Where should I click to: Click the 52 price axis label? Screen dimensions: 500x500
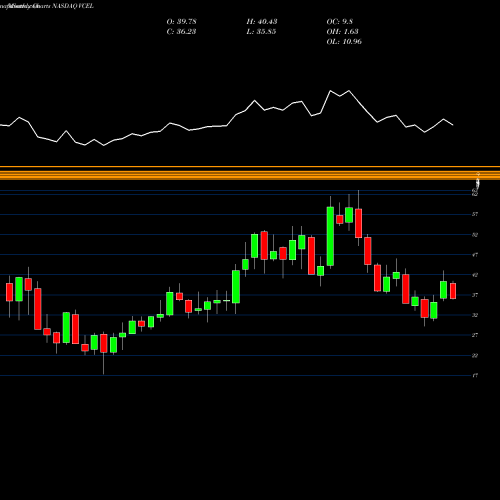click(x=475, y=235)
